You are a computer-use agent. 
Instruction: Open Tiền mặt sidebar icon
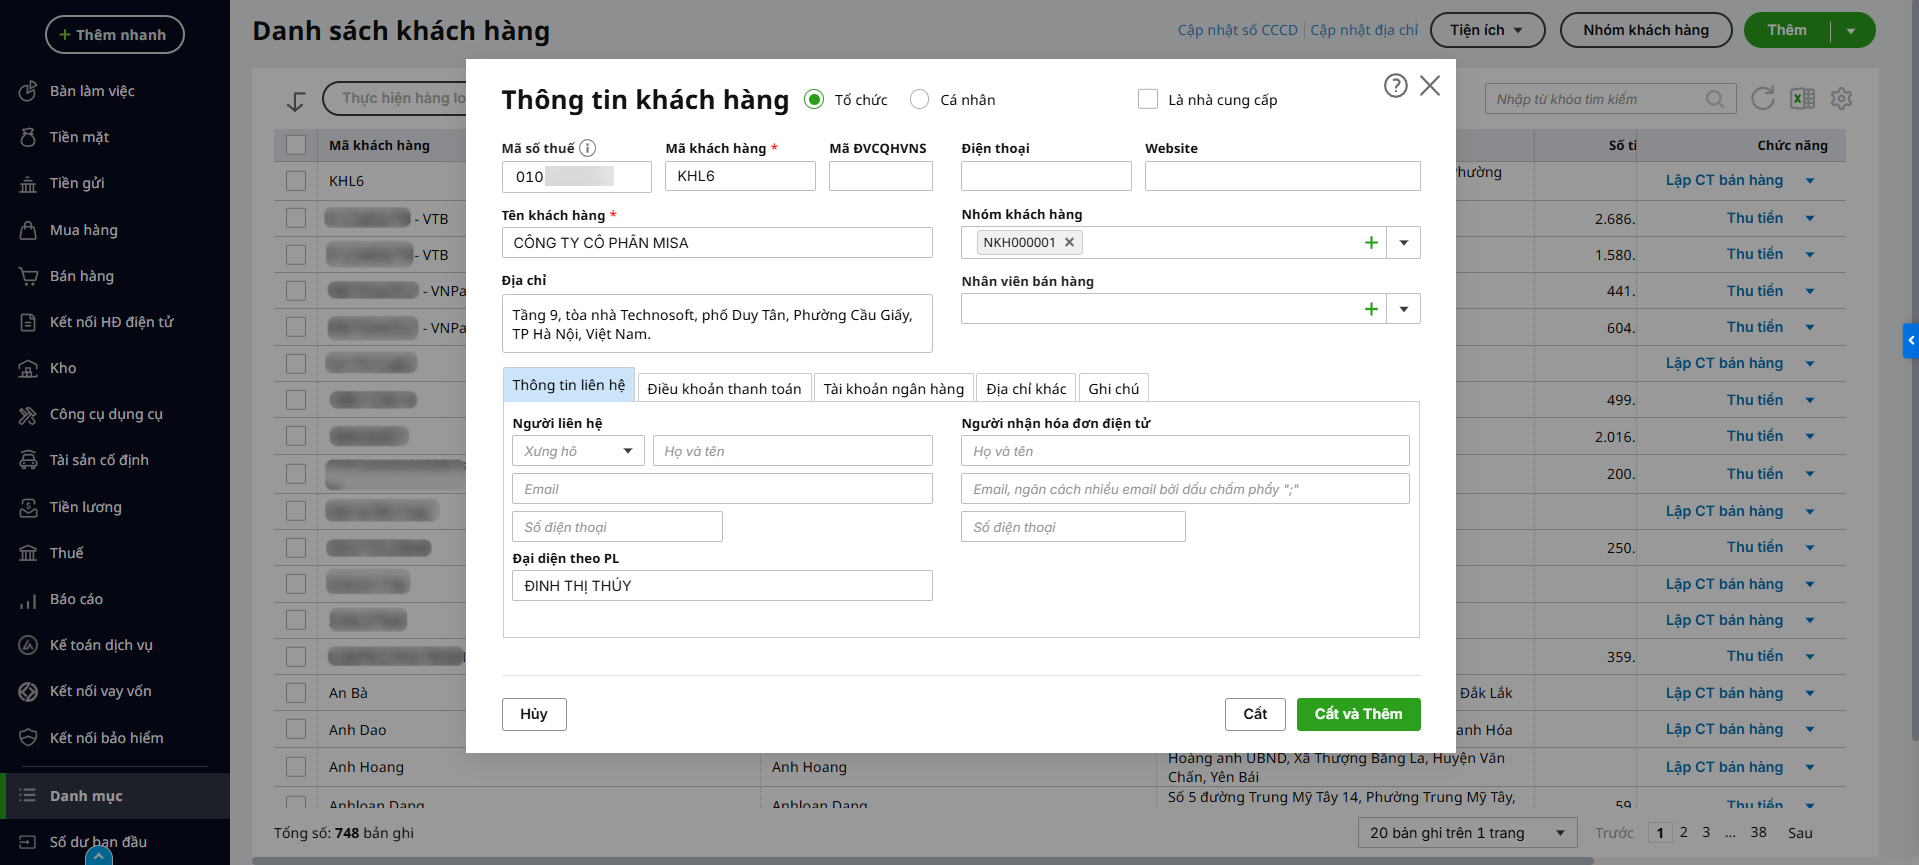click(x=28, y=137)
